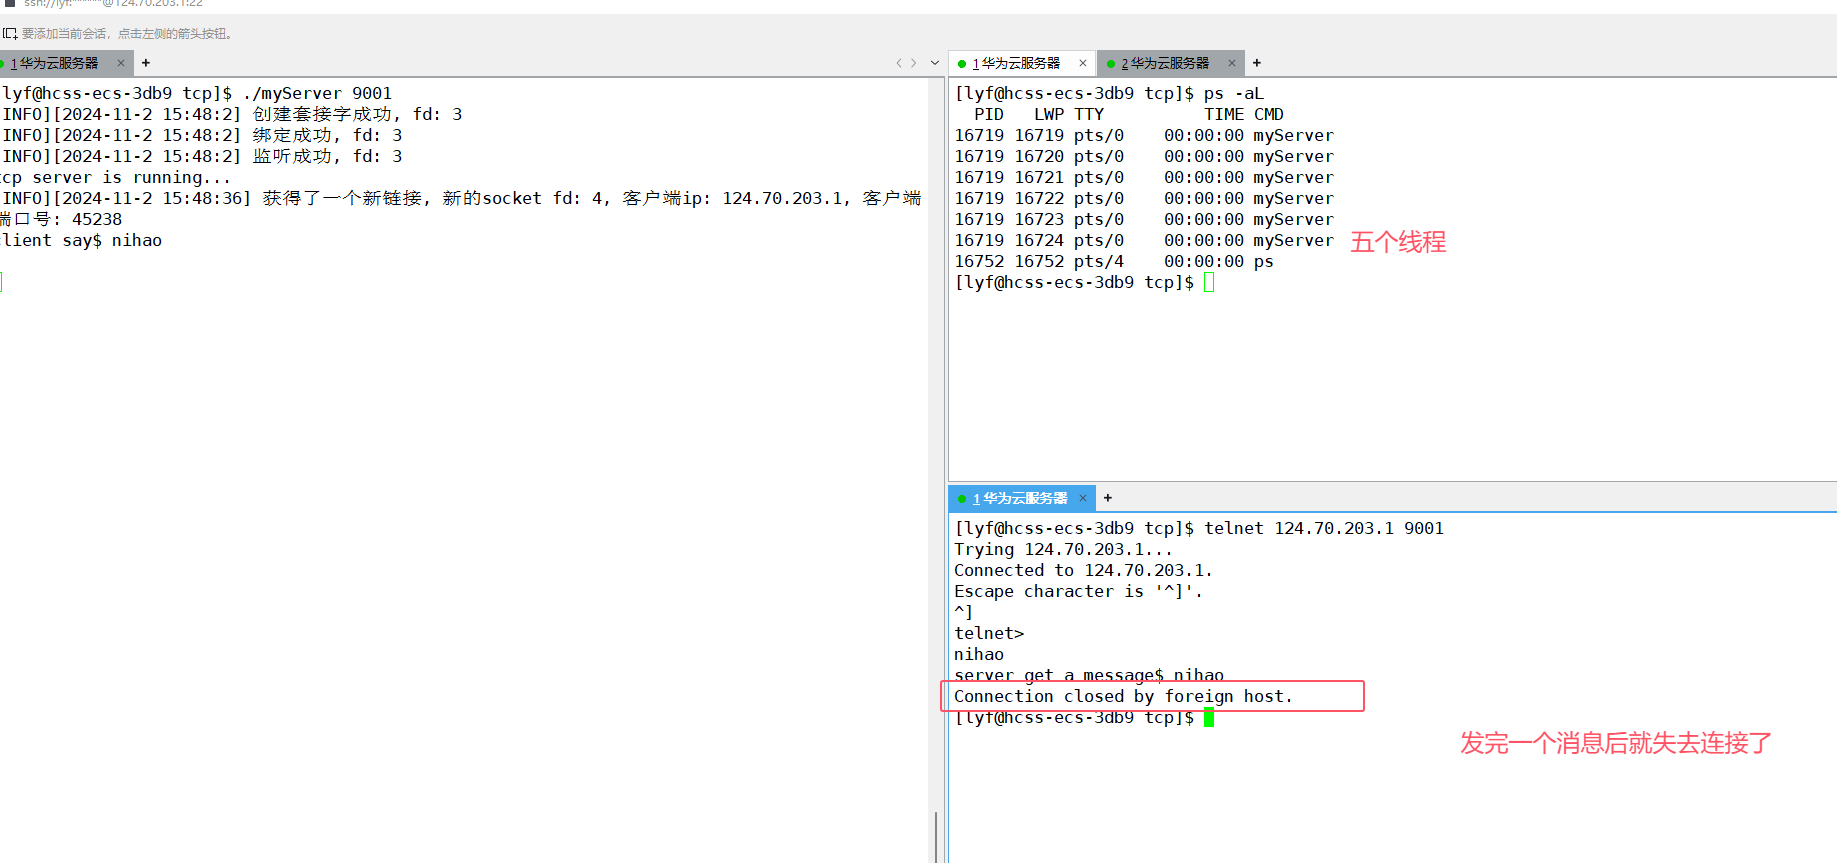
Task: Select left pane tab 1 华为云服务器
Action: pyautogui.click(x=55, y=63)
